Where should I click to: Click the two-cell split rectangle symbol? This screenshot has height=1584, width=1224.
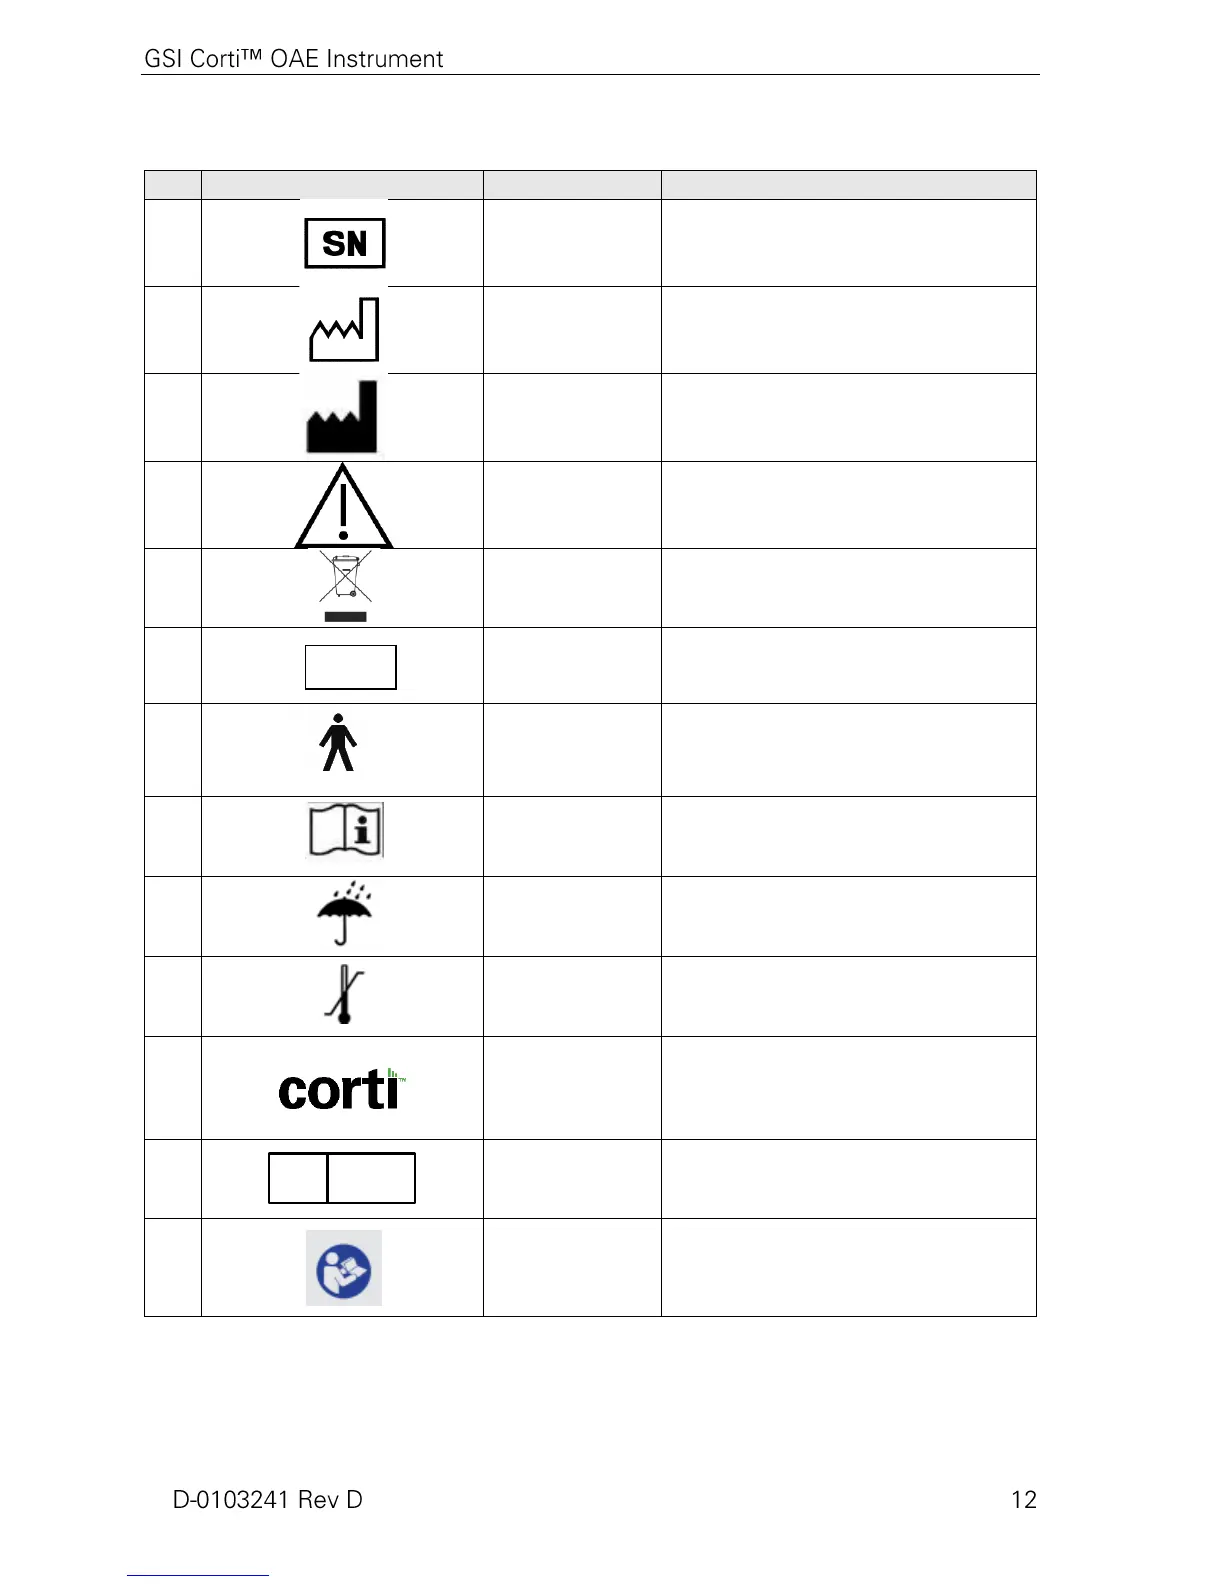(x=342, y=1177)
